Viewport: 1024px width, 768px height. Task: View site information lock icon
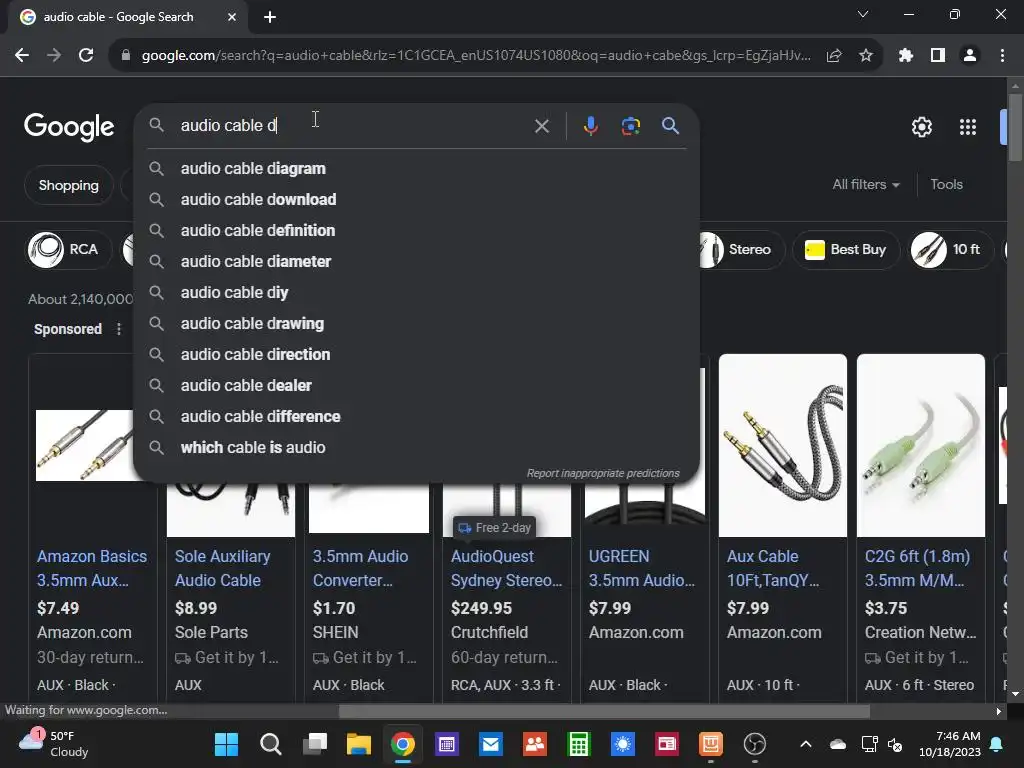pyautogui.click(x=126, y=56)
